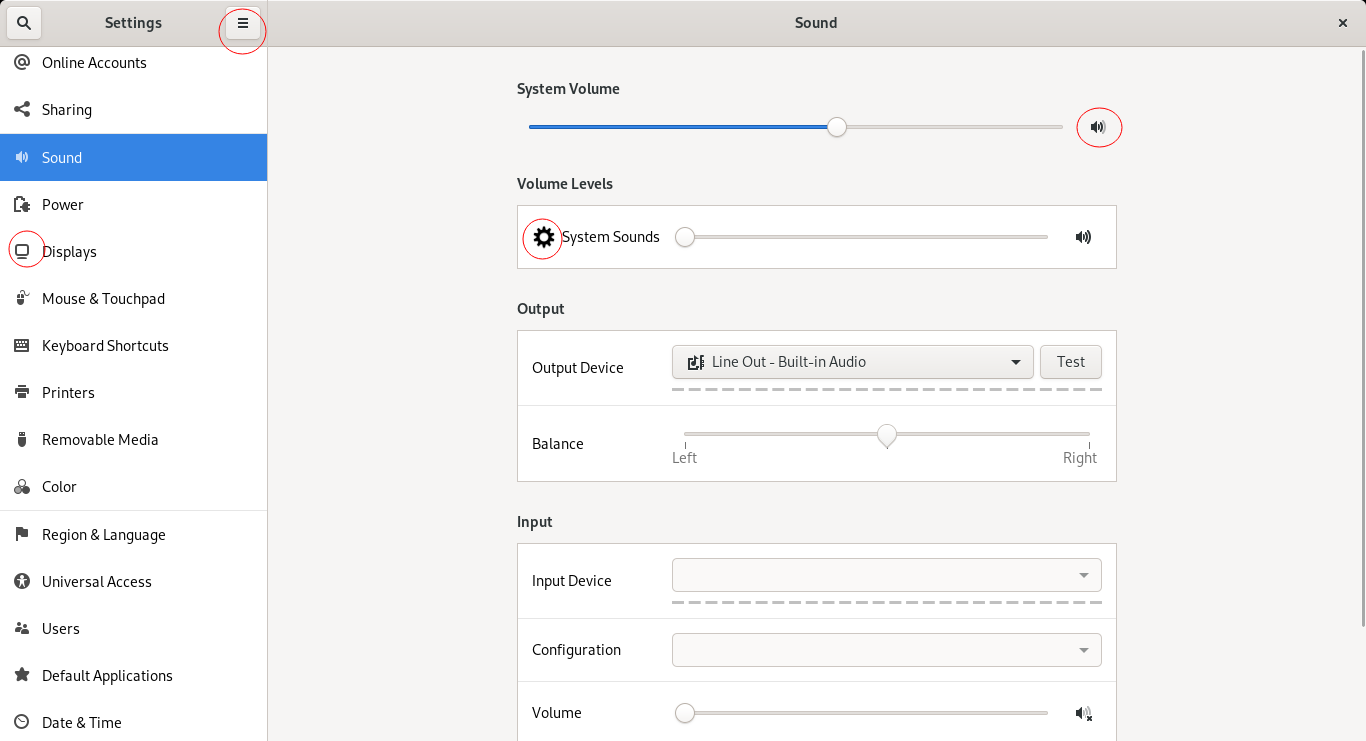Screen dimensions: 1366x741
Task: Mute System Volume via speaker icon
Action: coord(1098,127)
